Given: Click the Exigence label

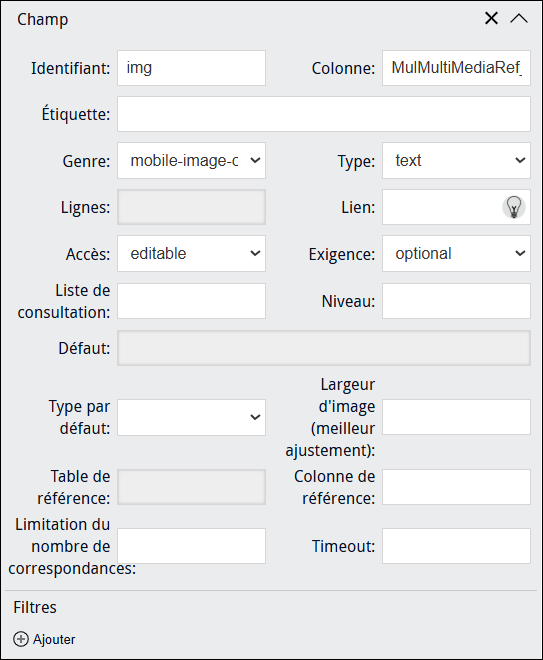Looking at the screenshot, I should click(341, 254).
